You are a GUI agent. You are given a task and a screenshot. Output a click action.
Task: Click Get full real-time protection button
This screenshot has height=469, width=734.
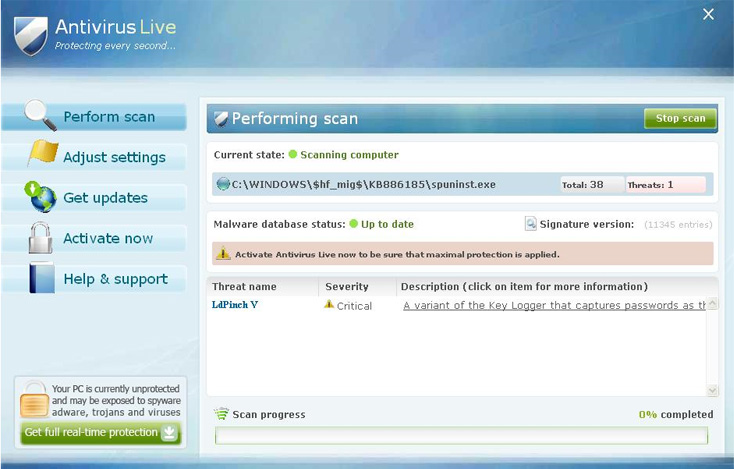tap(100, 432)
